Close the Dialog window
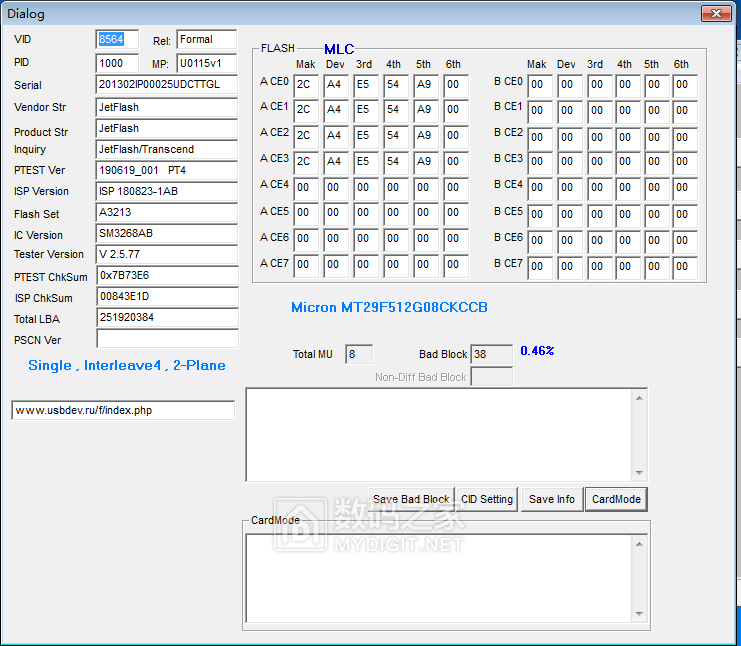Image resolution: width=741 pixels, height=646 pixels. tap(716, 13)
